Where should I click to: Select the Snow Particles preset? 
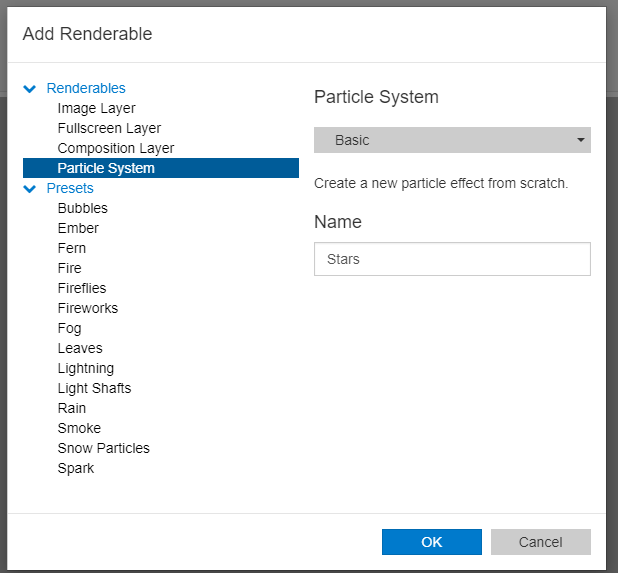click(103, 448)
